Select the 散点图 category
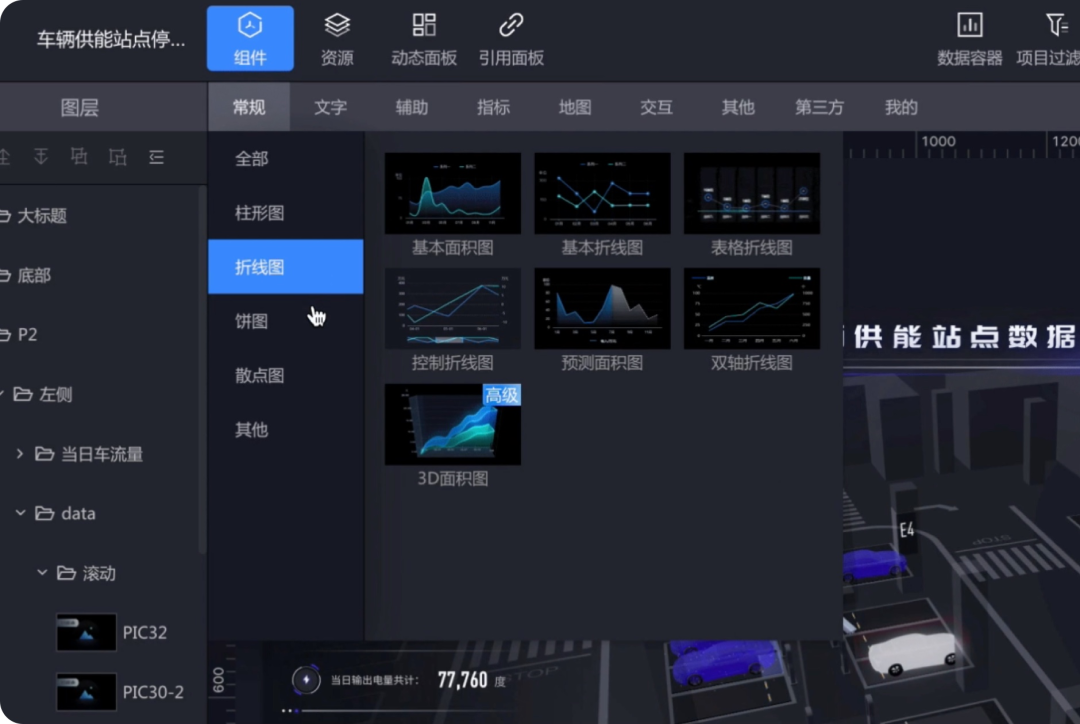This screenshot has height=724, width=1080. pyautogui.click(x=286, y=375)
